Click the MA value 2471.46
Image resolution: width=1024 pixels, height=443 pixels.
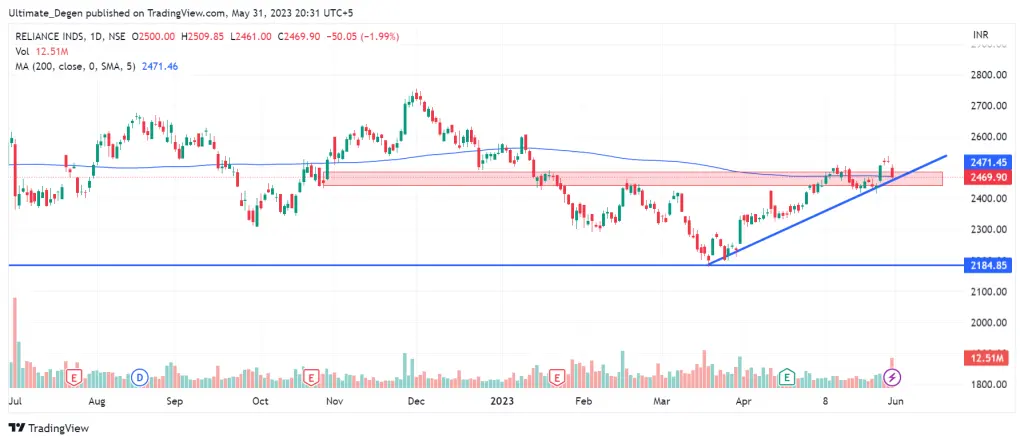tap(159, 66)
